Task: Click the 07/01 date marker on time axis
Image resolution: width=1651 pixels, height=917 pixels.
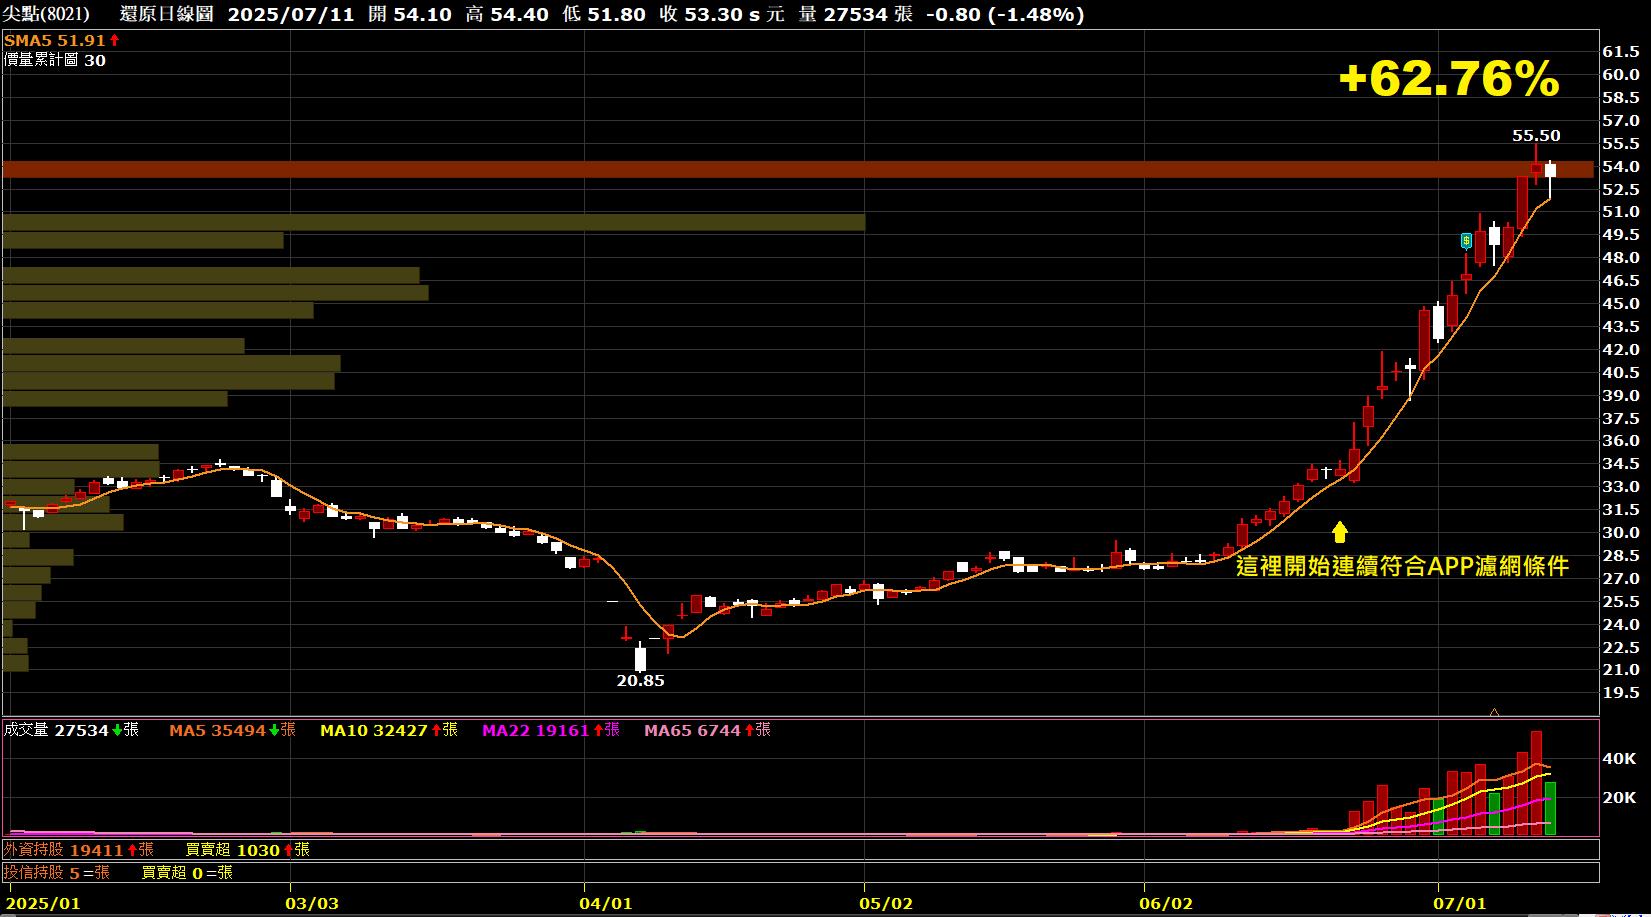Action: [x=1460, y=903]
